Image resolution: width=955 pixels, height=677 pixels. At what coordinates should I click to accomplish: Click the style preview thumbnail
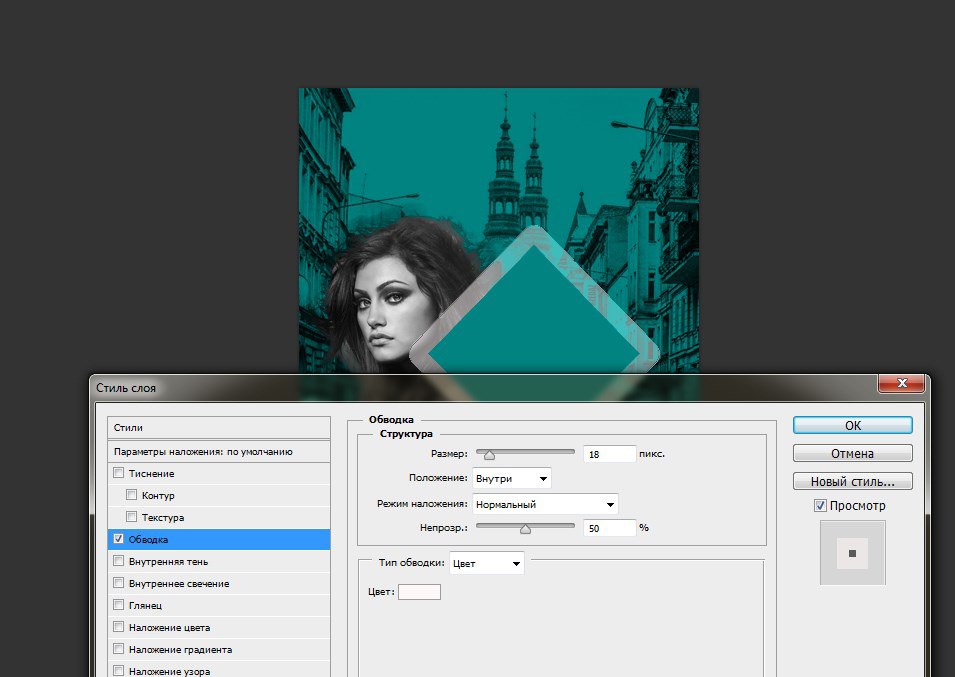click(852, 553)
